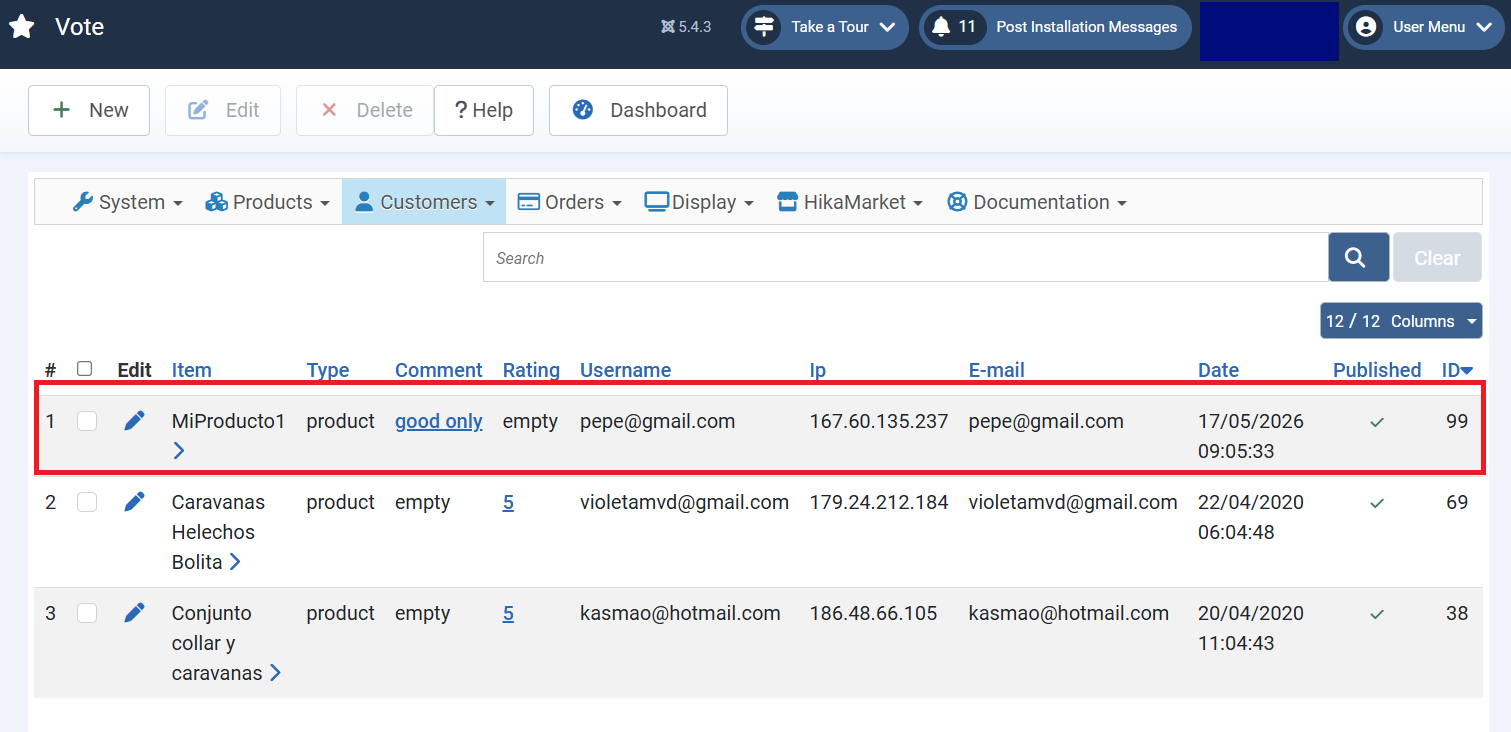Click the New button
1511x732 pixels.
tap(89, 110)
